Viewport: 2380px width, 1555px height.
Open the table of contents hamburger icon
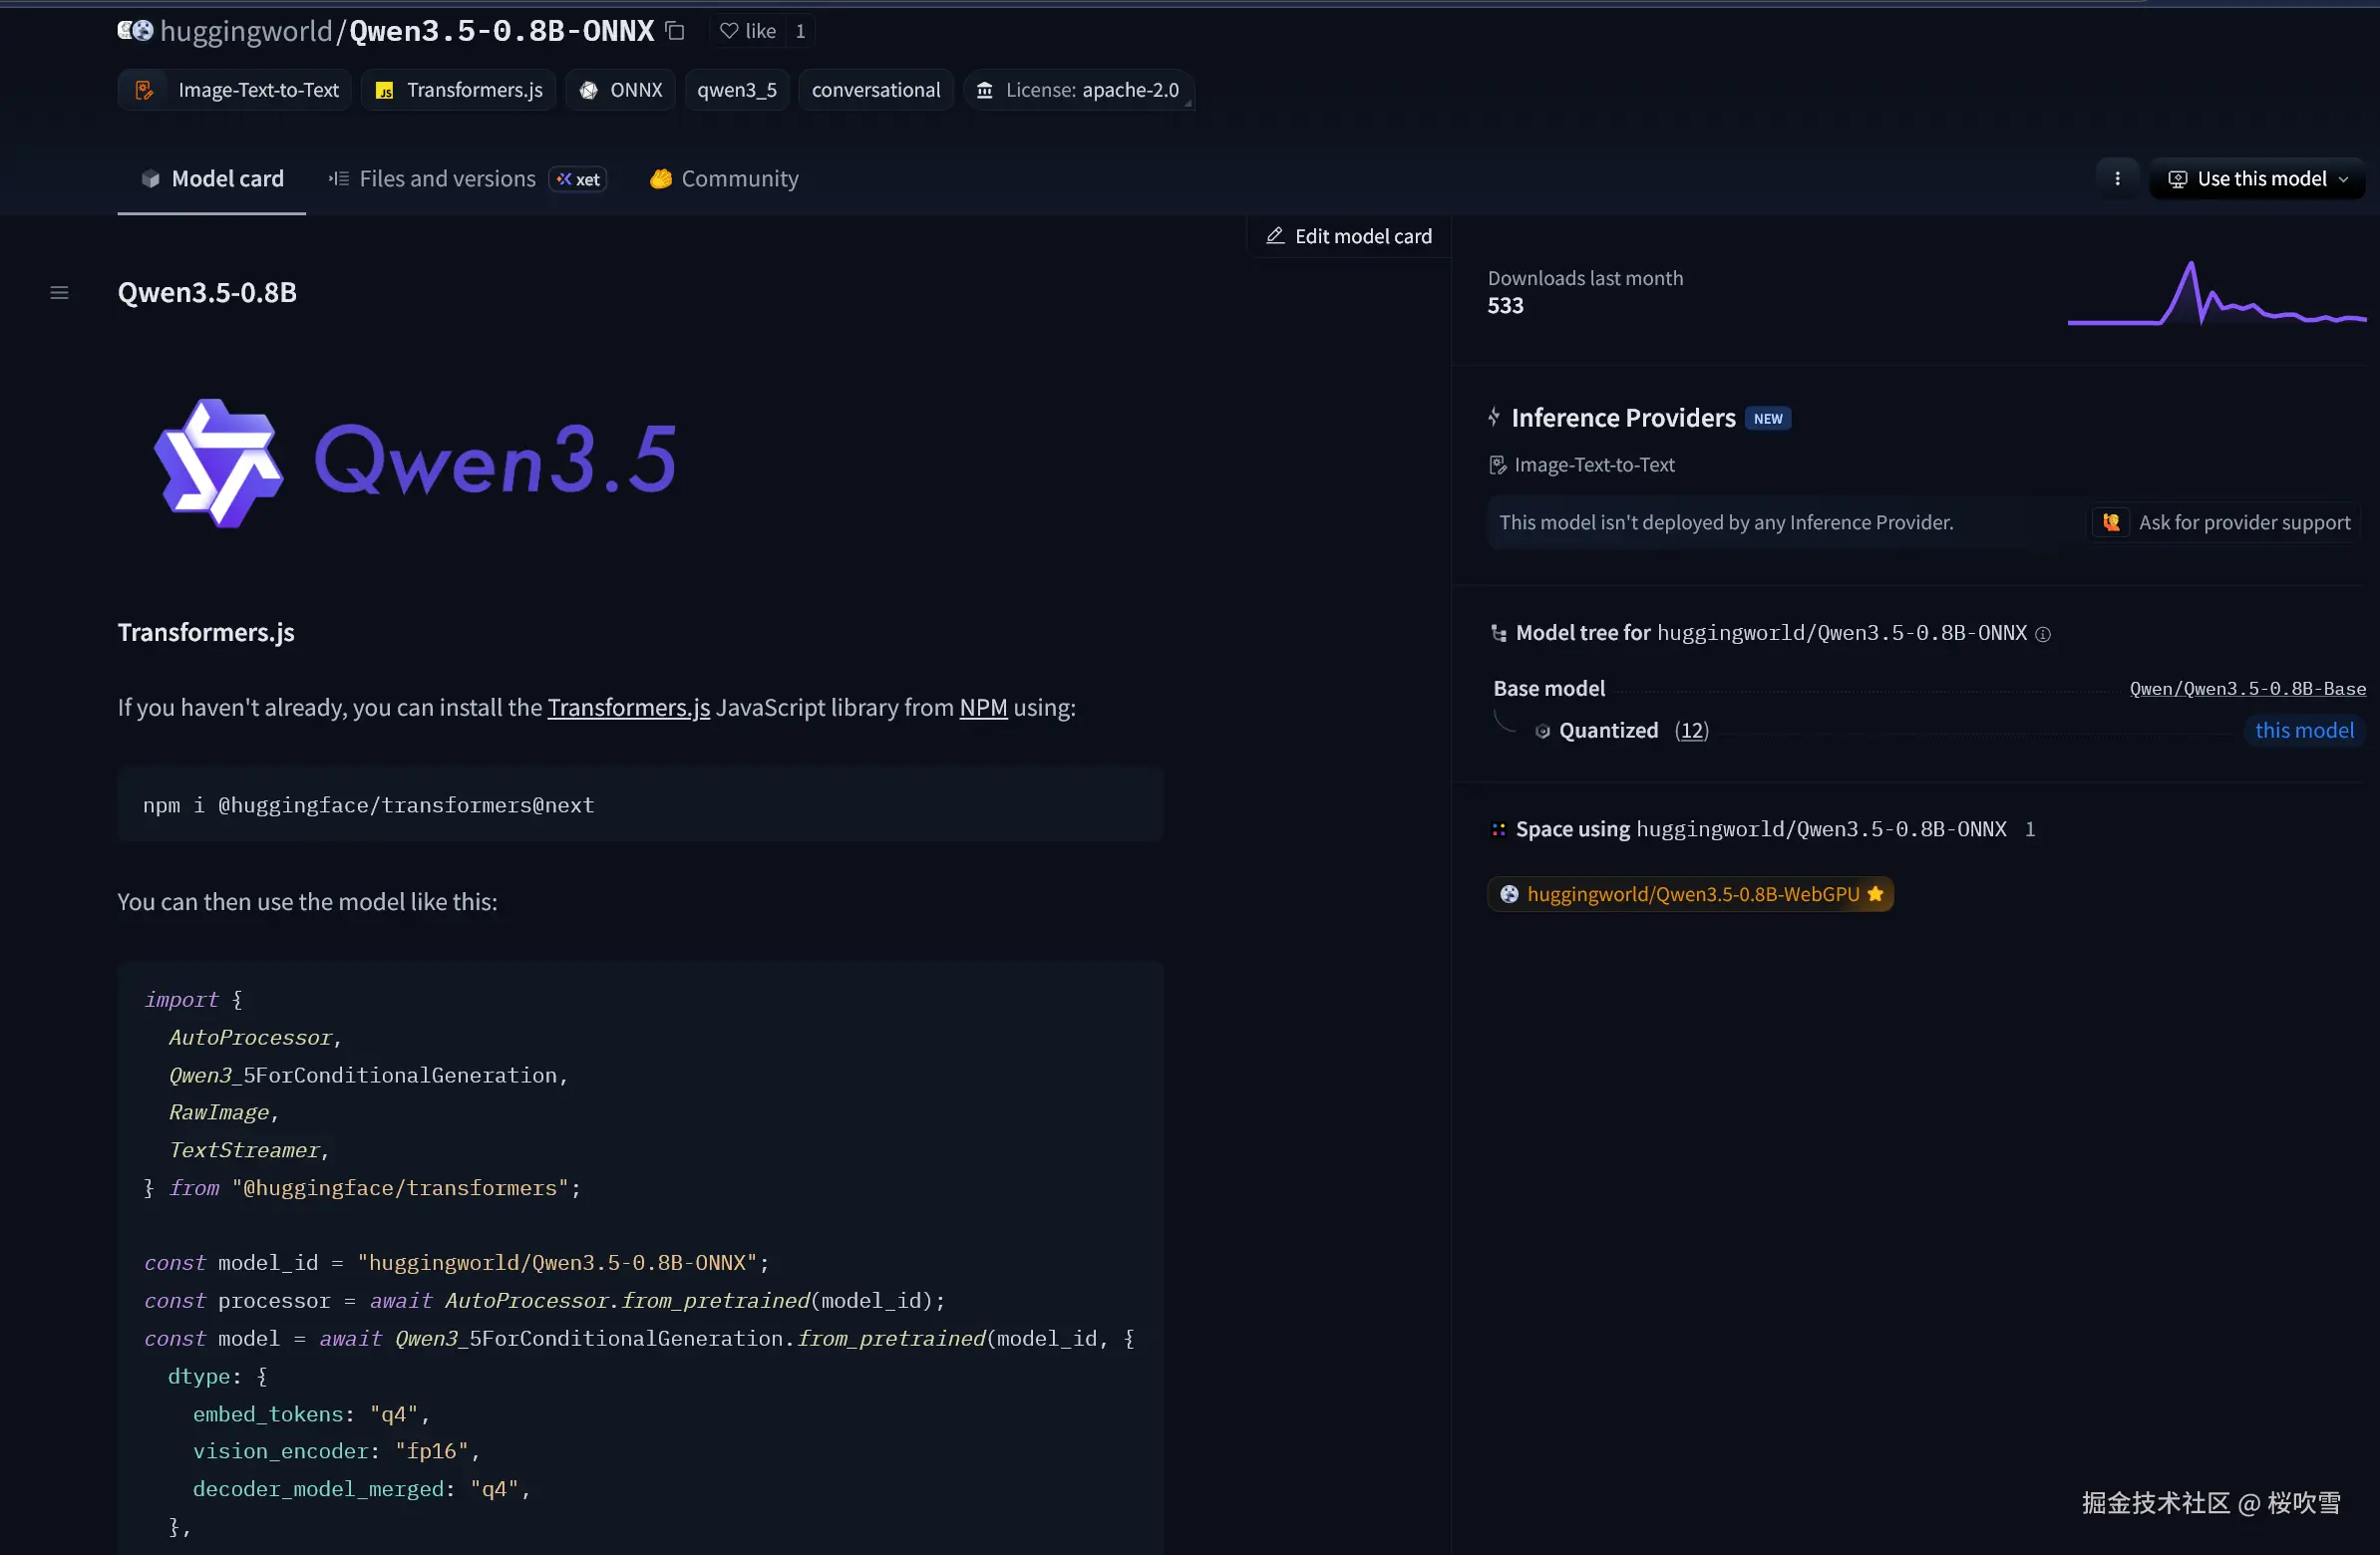tap(59, 293)
